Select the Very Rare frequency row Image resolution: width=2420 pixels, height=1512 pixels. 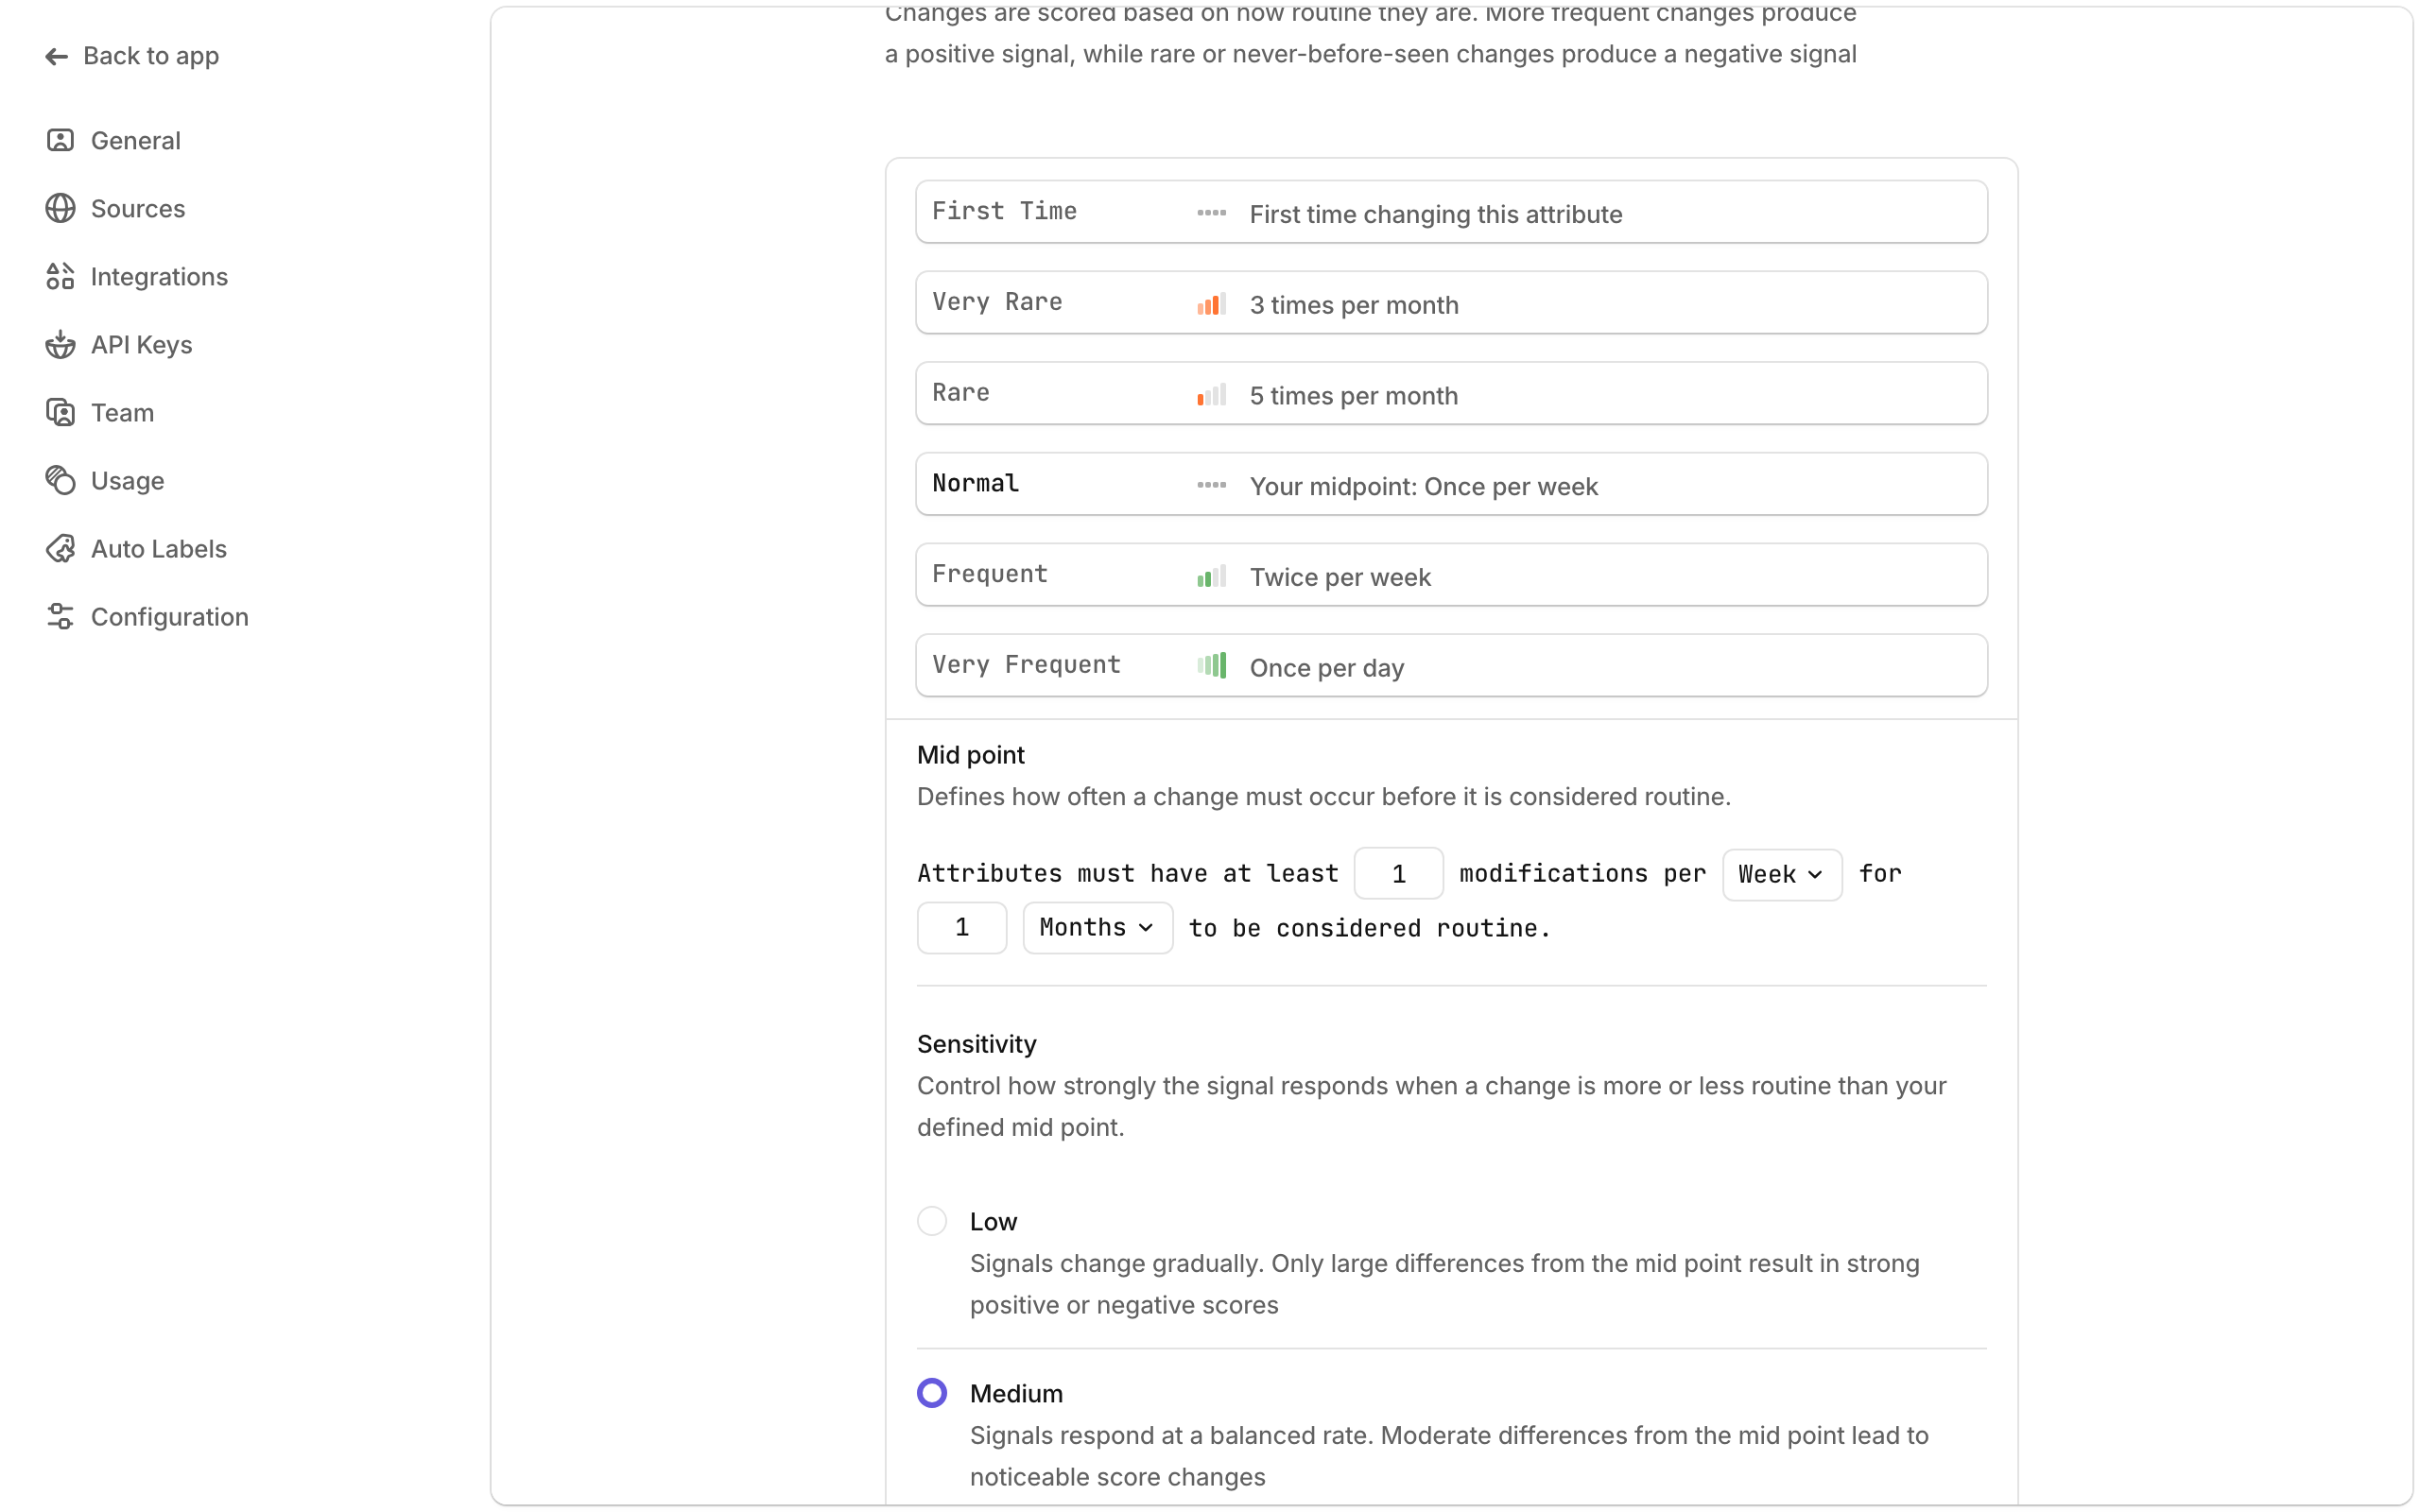[1450, 303]
